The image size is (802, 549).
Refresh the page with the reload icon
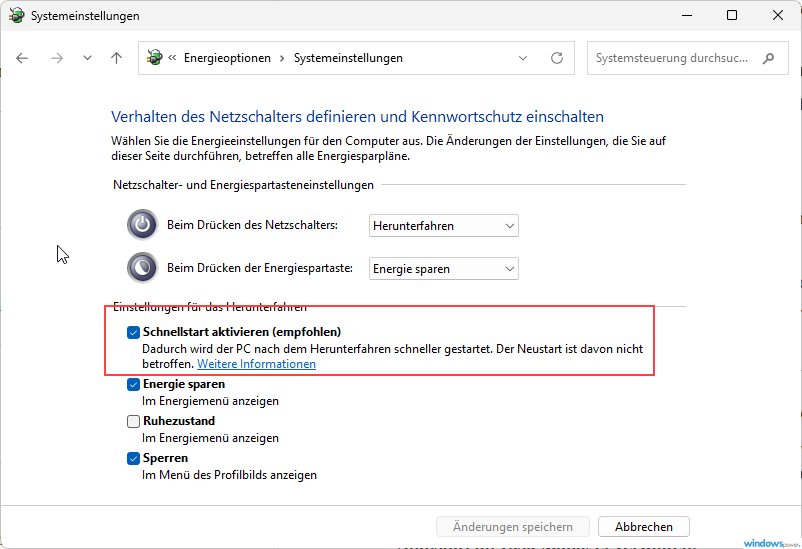[557, 58]
